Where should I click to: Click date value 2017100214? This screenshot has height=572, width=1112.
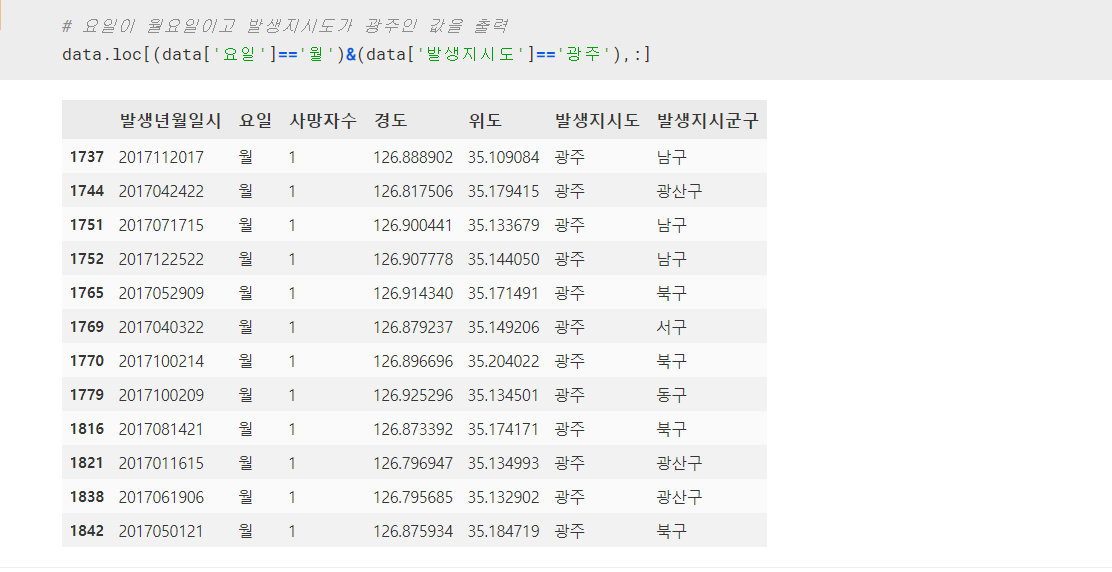click(161, 361)
